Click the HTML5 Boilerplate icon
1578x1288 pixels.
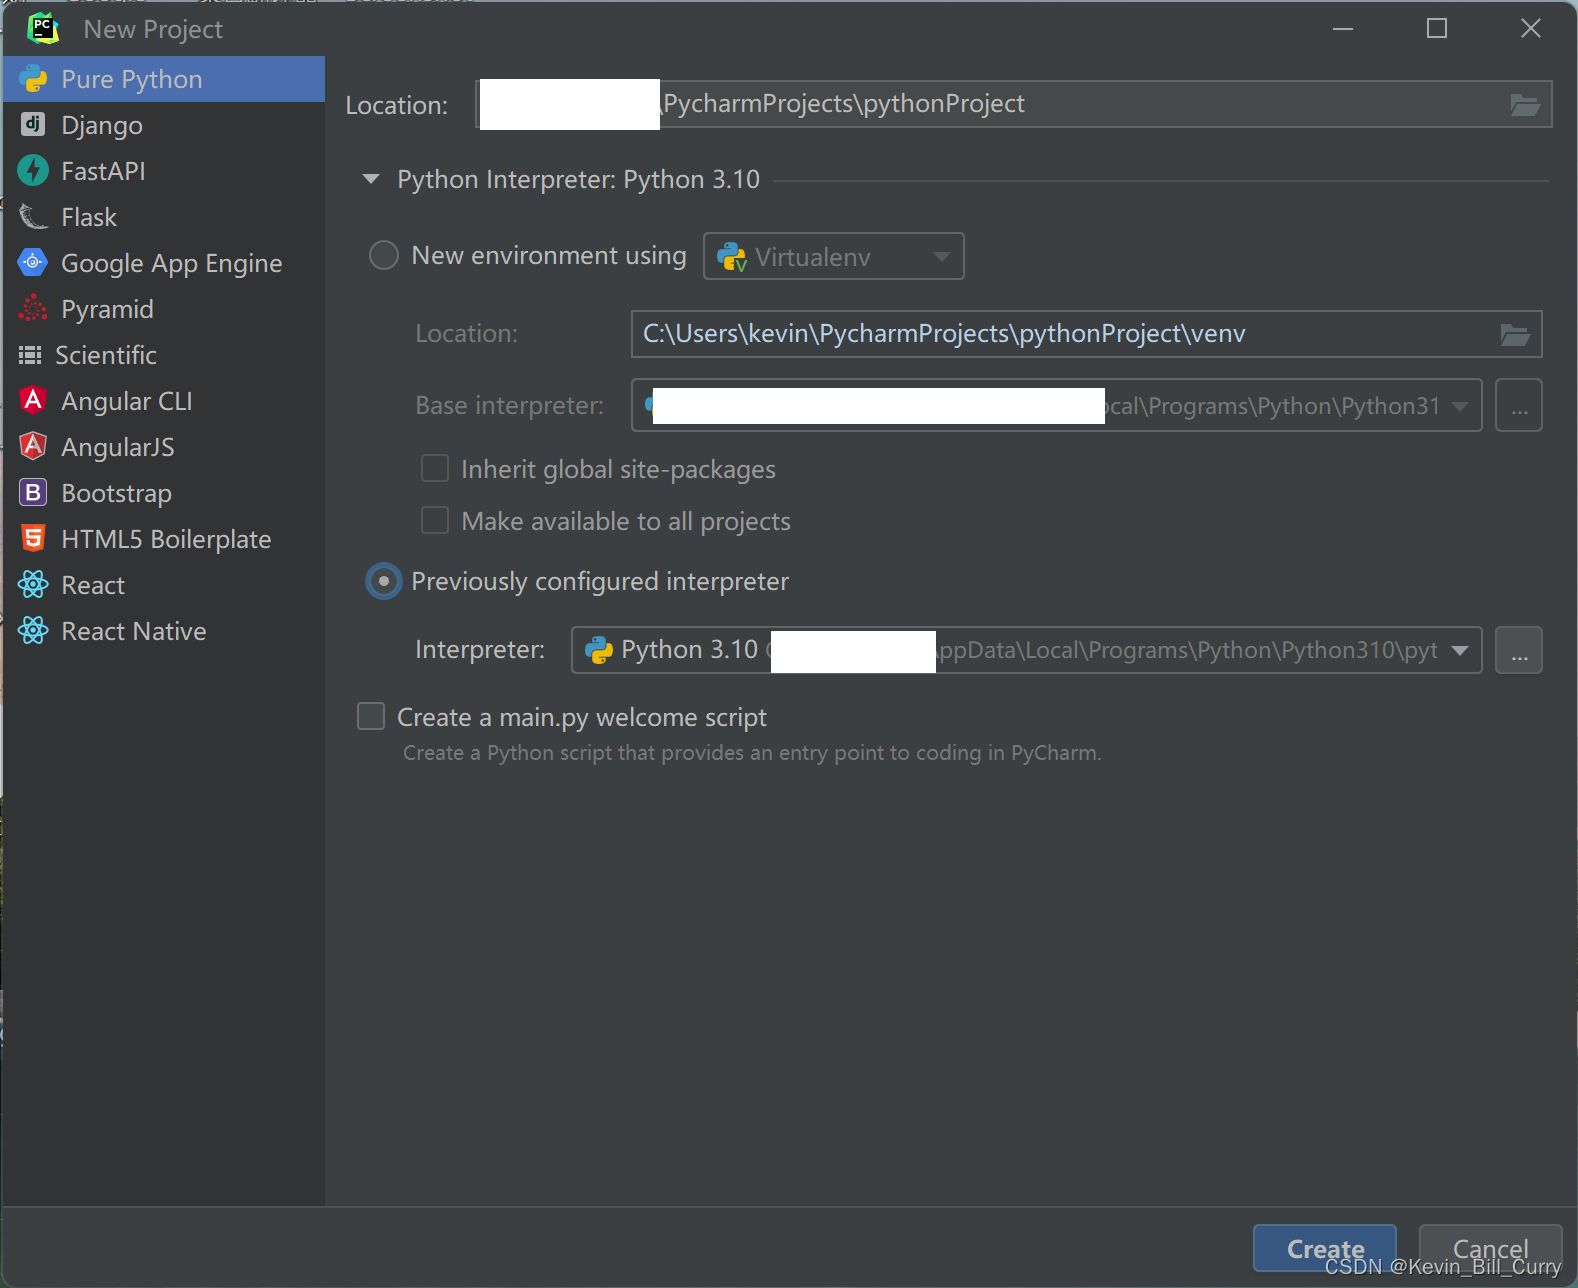click(x=33, y=538)
